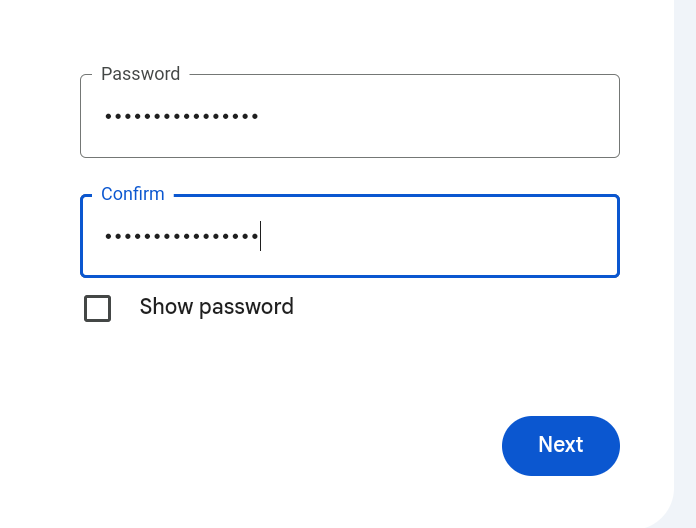Click the blue "Confirm" floating label
This screenshot has height=528, width=696.
[x=133, y=194]
